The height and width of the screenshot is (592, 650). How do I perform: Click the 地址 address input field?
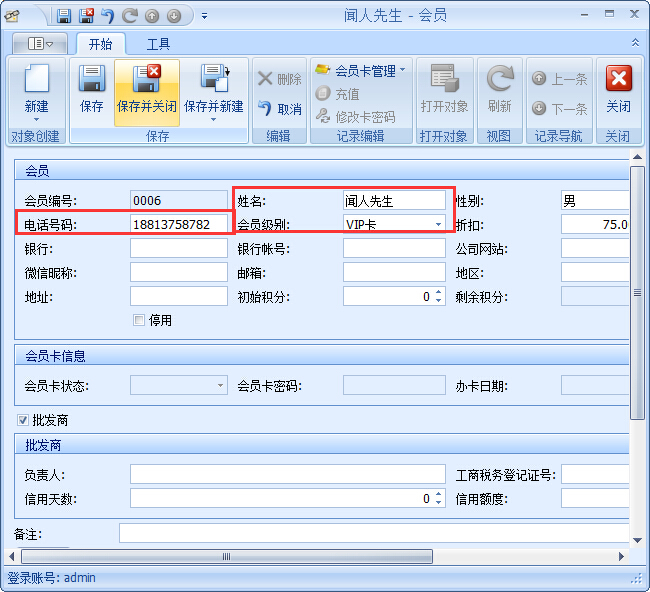pyautogui.click(x=179, y=296)
